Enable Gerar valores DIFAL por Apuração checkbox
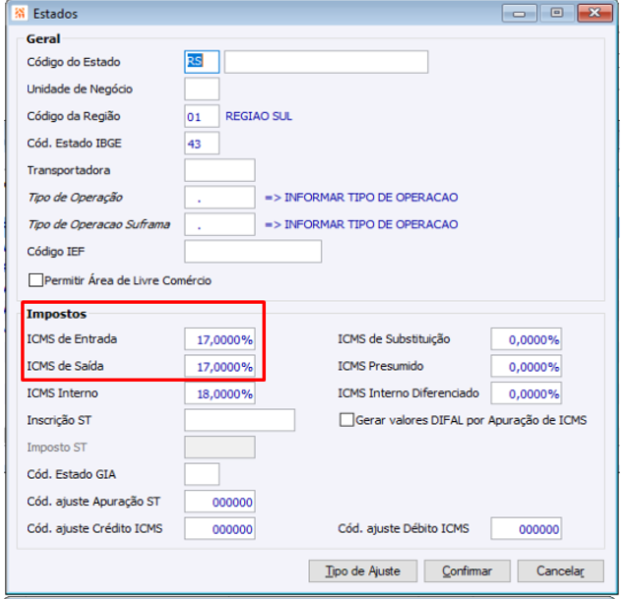The image size is (621, 599). coord(347,420)
